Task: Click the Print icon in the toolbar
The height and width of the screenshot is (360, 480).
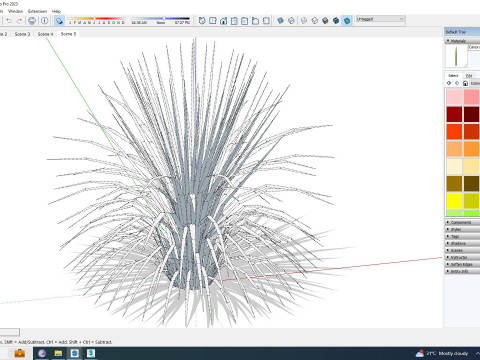Action: (32, 21)
